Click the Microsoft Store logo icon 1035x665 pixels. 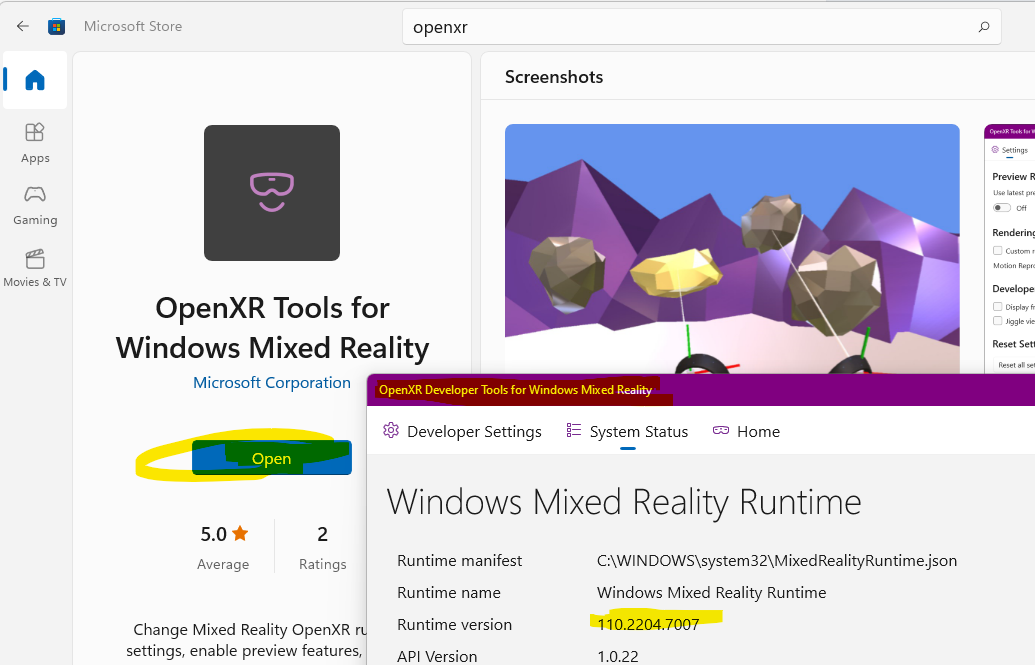click(56, 26)
